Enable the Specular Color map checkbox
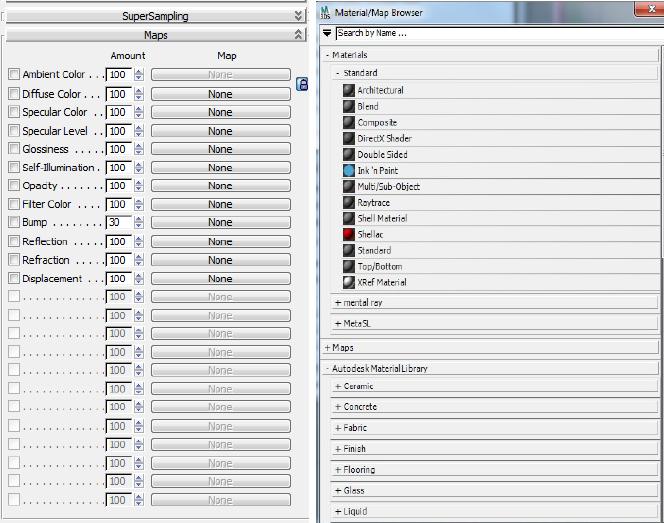The width and height of the screenshot is (664, 523). click(x=14, y=112)
